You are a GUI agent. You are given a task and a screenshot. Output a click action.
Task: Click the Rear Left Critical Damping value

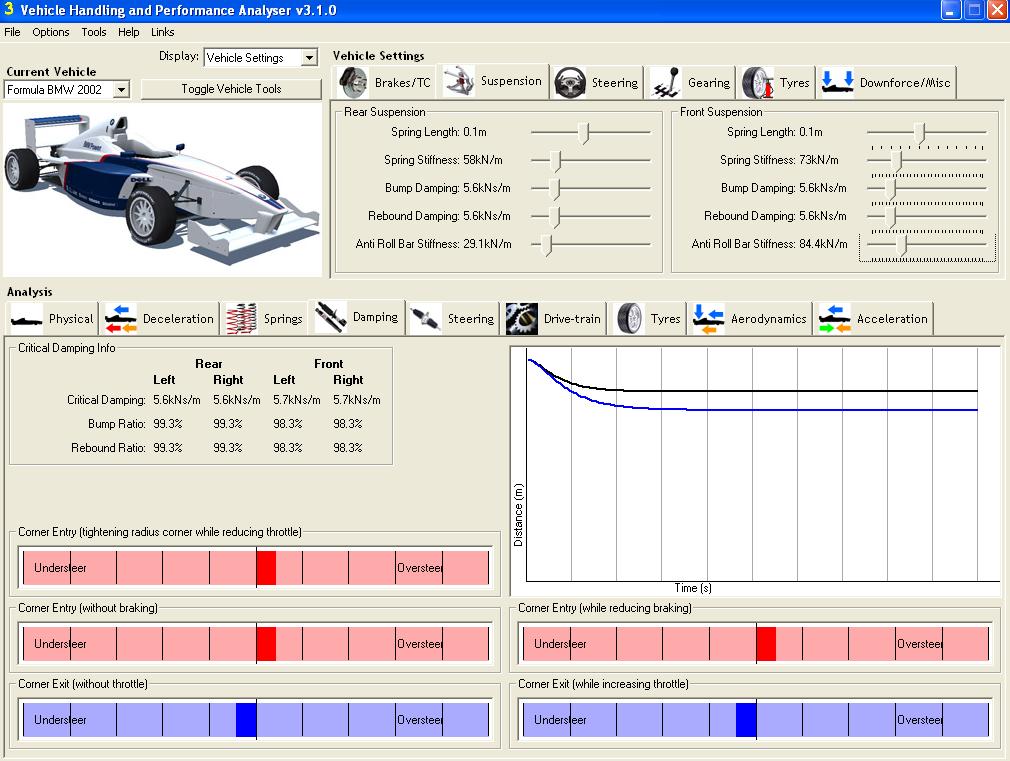point(176,400)
